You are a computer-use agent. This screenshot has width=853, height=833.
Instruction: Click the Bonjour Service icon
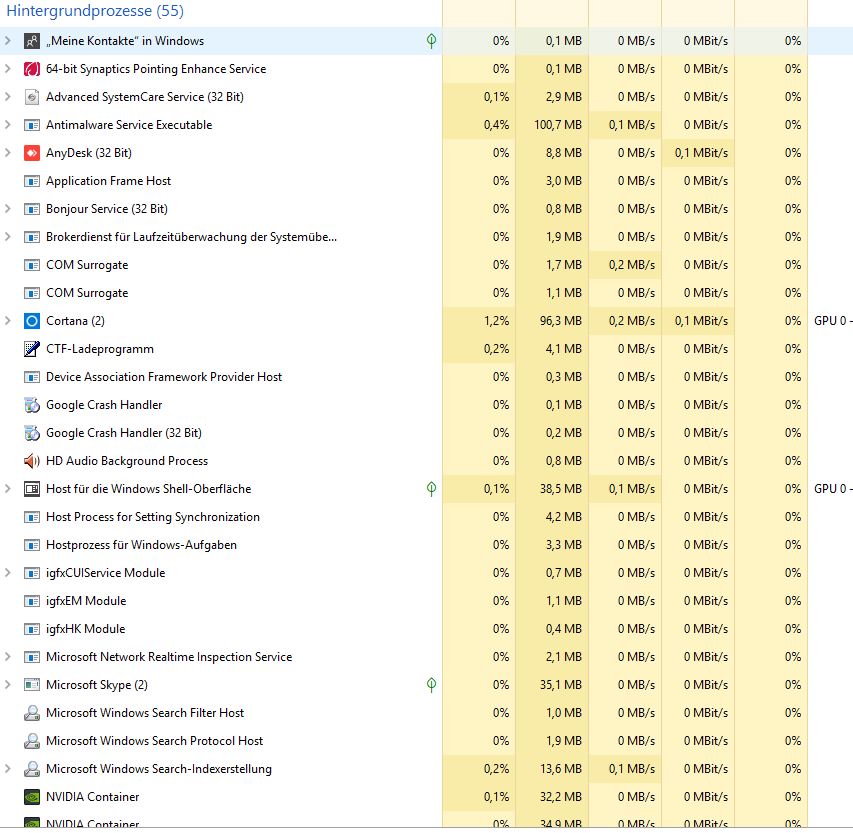click(x=32, y=209)
